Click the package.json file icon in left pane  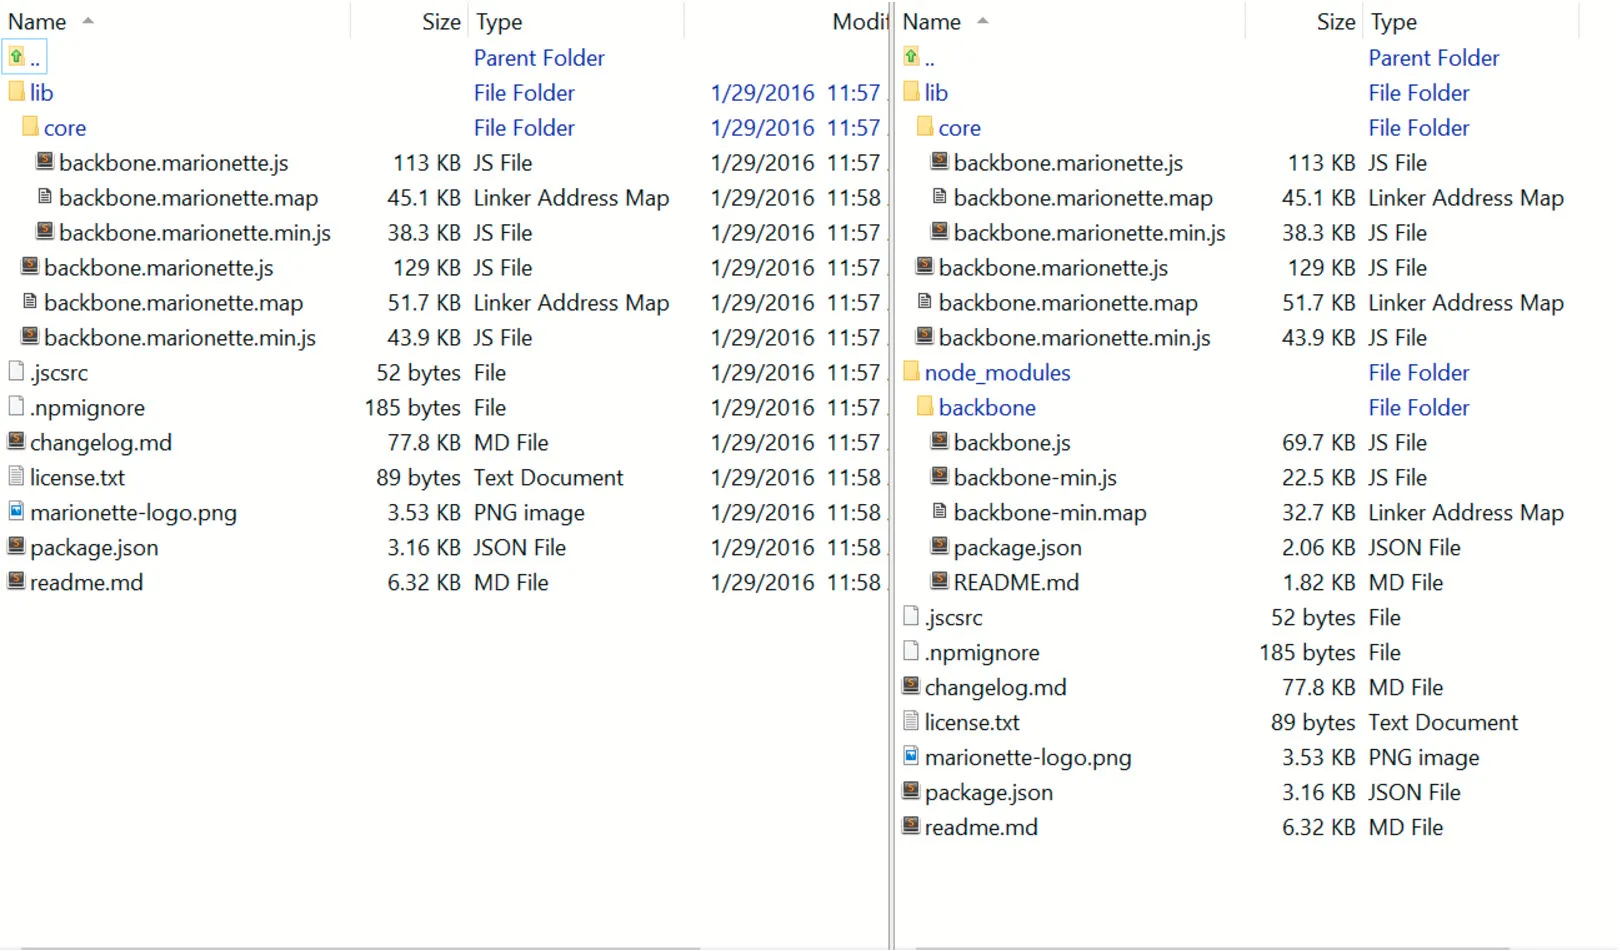[x=16, y=546]
